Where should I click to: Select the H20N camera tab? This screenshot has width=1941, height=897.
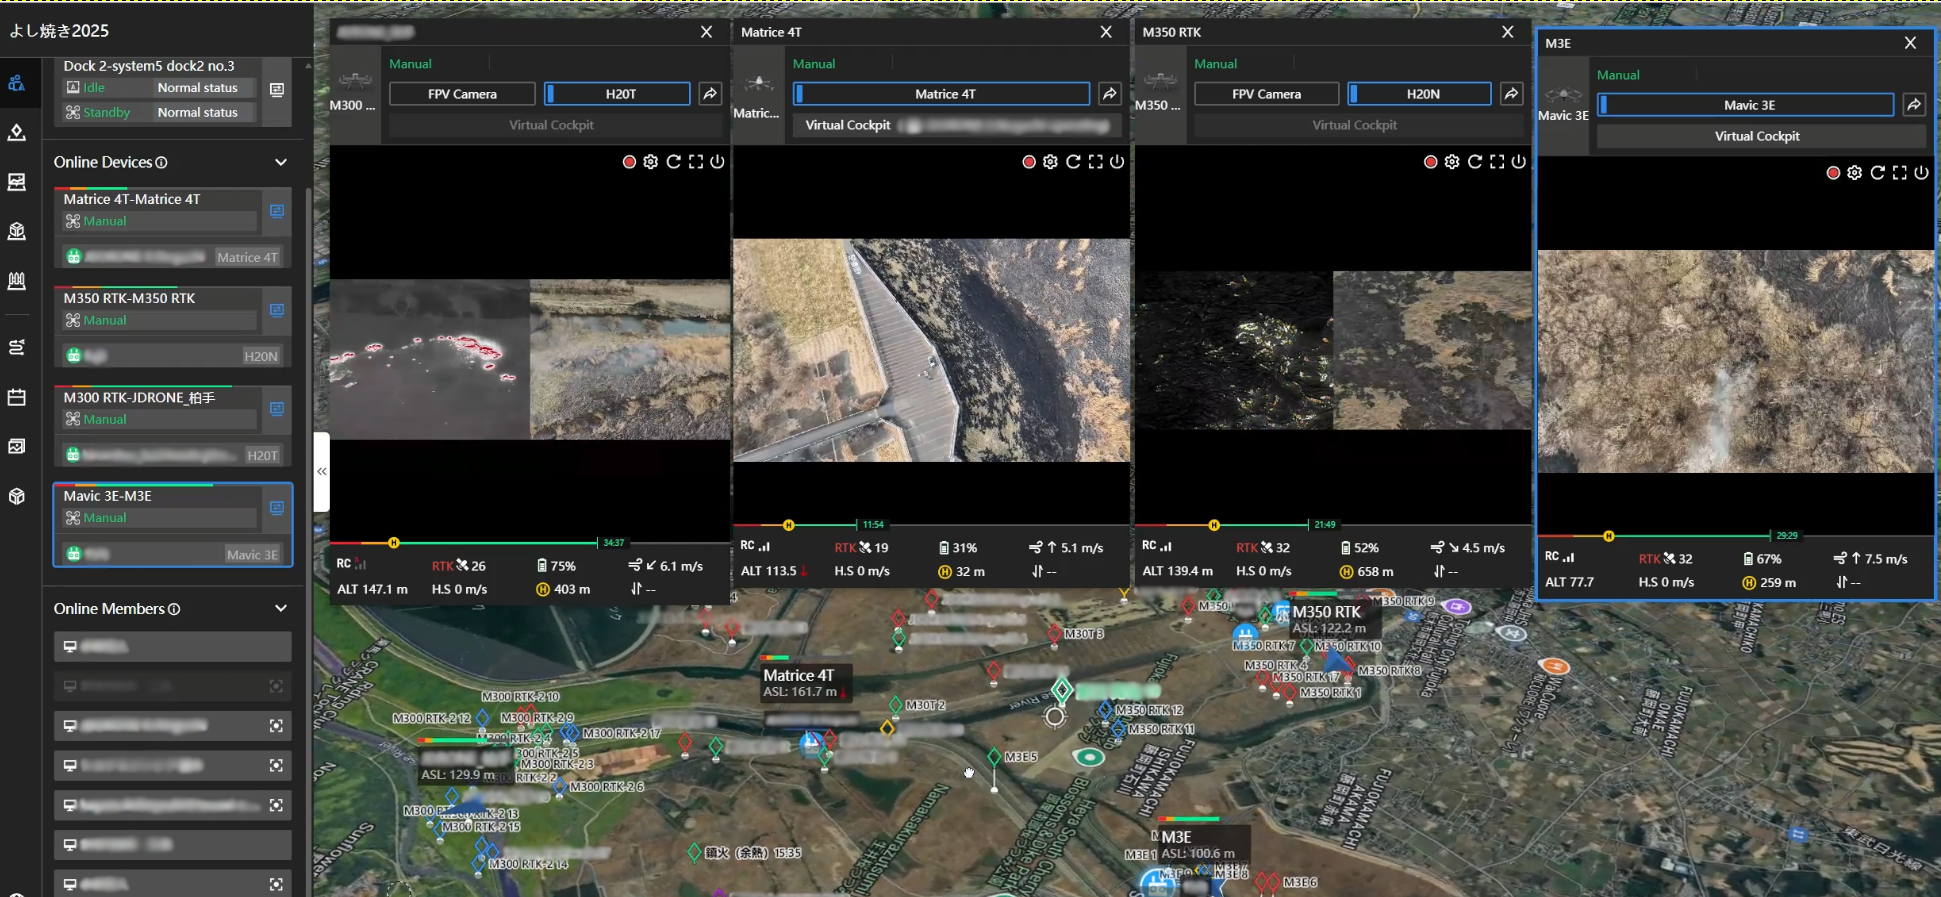(1420, 94)
